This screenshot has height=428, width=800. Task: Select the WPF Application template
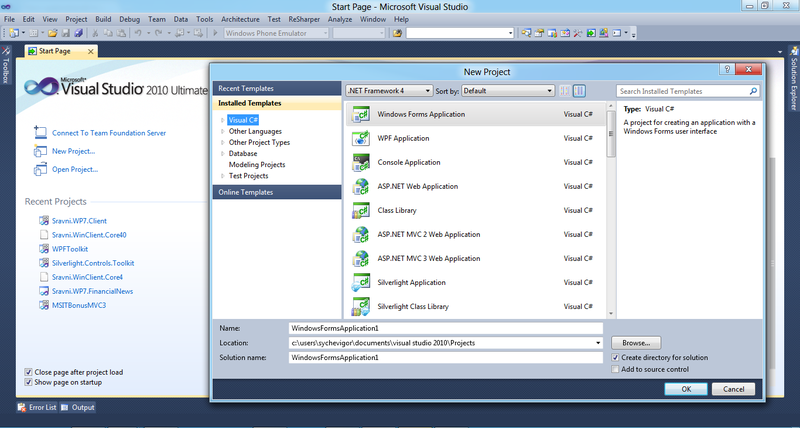coord(476,138)
